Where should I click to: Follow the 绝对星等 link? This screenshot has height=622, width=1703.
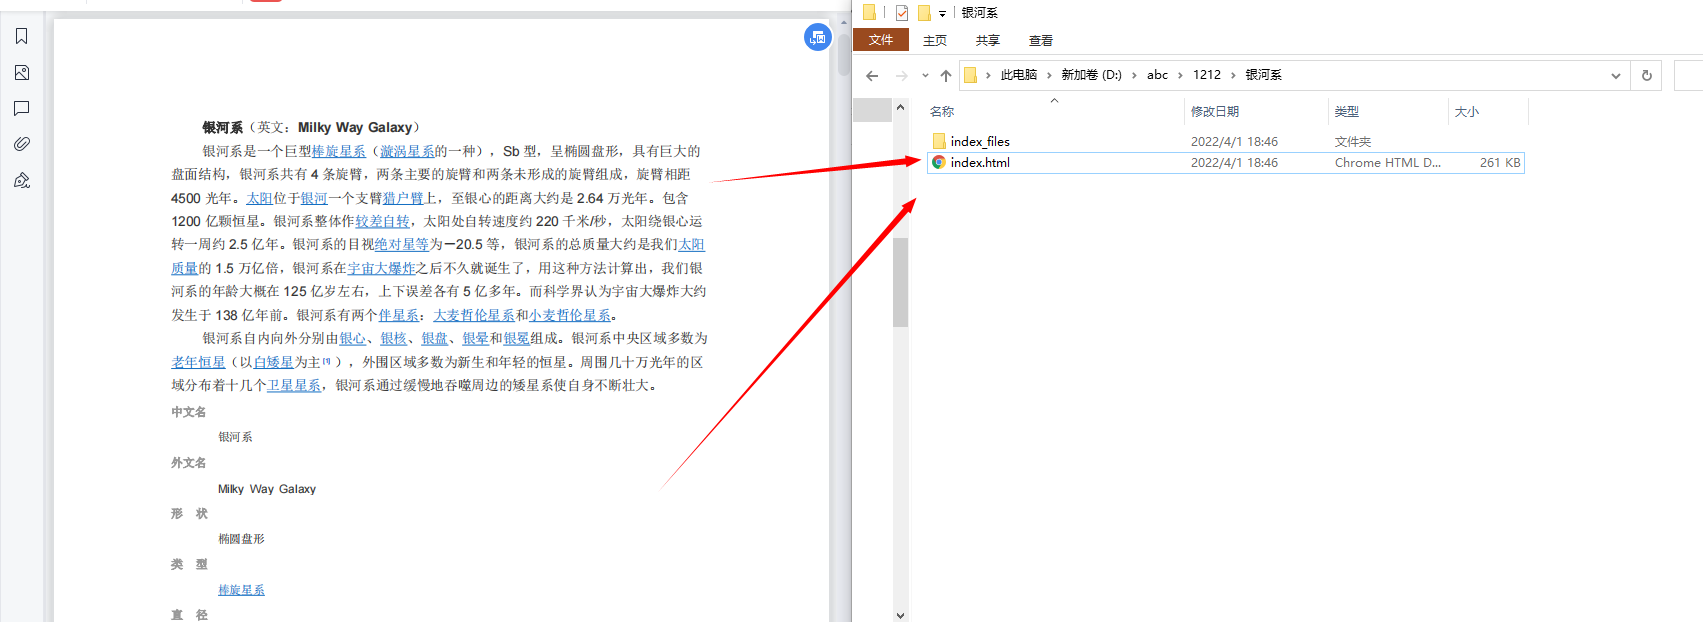click(402, 244)
